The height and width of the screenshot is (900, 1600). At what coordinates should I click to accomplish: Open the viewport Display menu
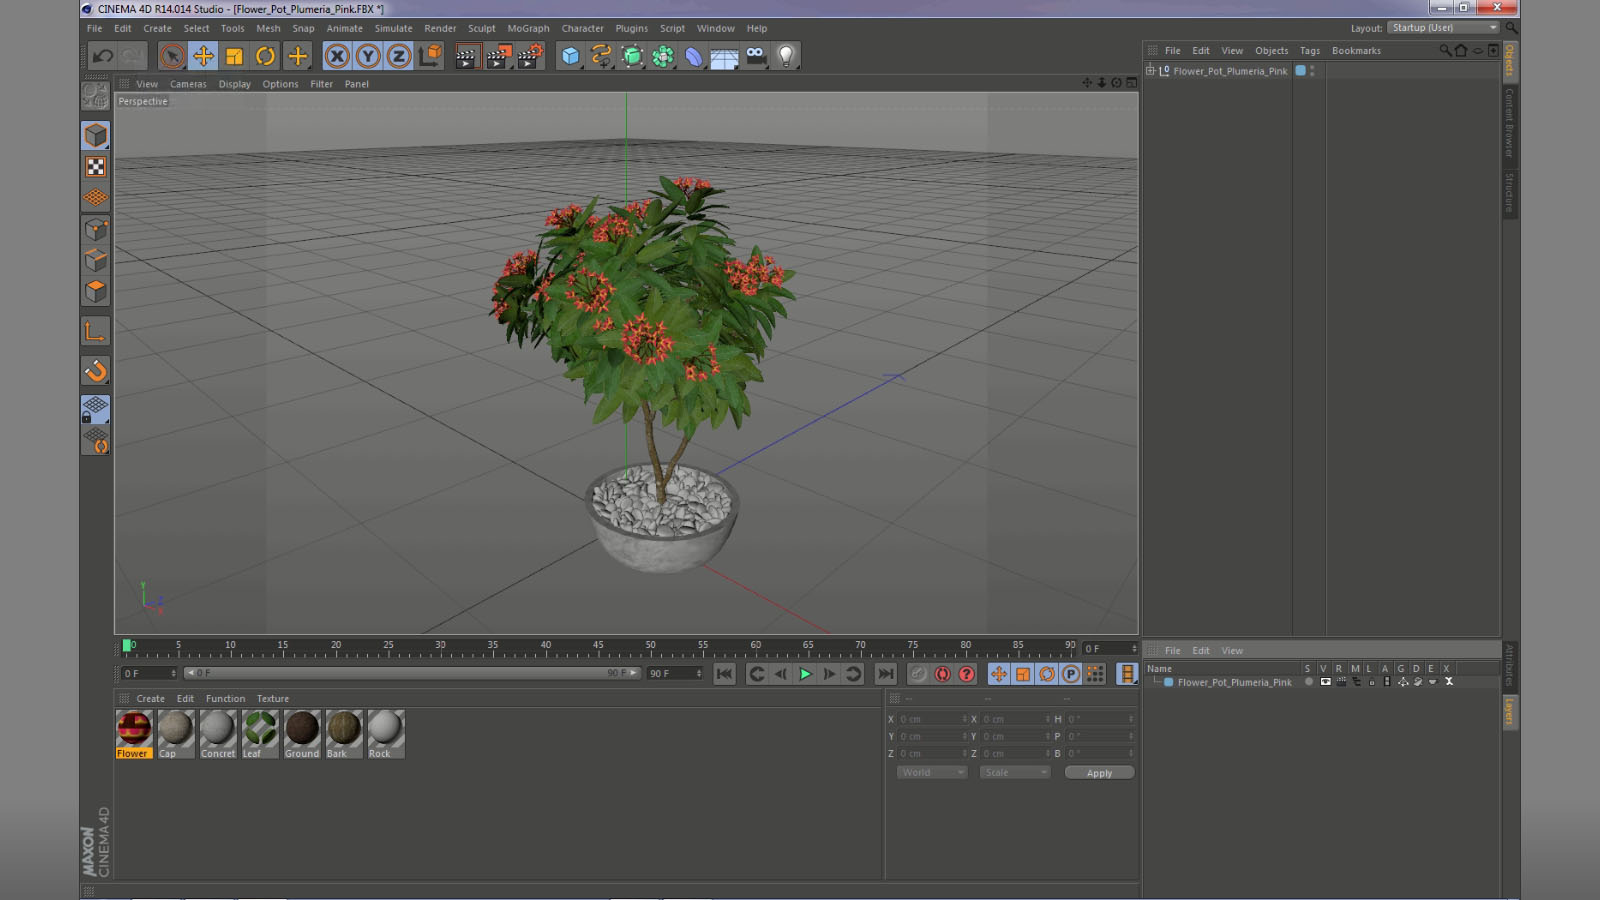click(235, 84)
